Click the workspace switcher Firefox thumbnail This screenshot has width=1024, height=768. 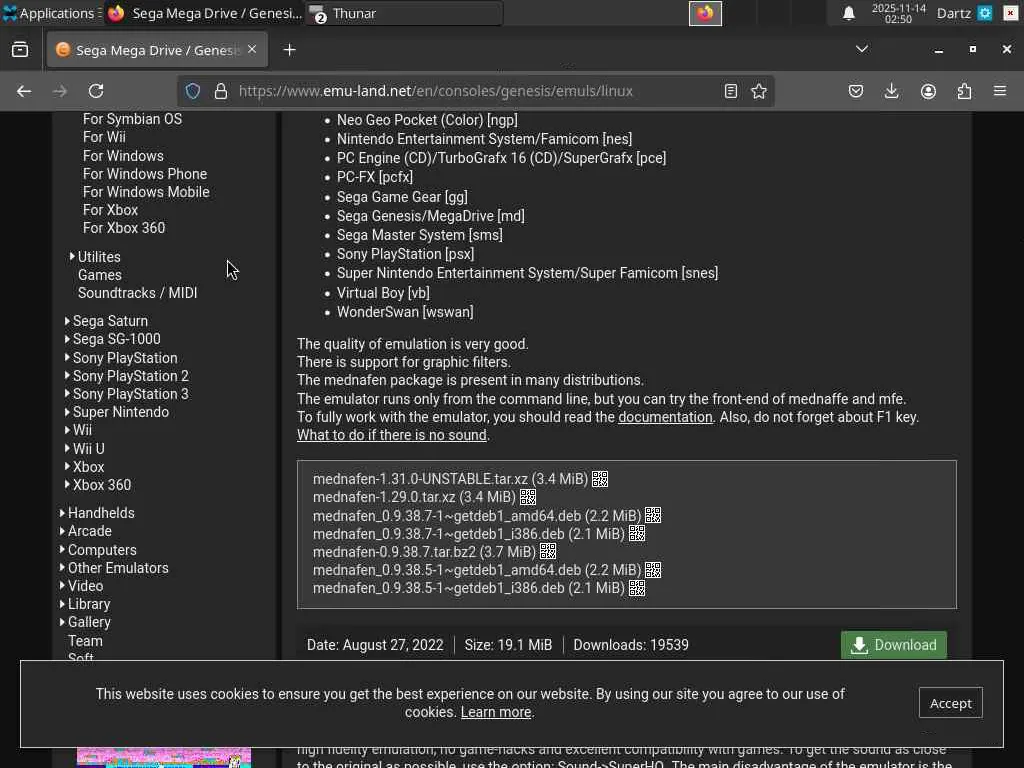[x=705, y=13]
